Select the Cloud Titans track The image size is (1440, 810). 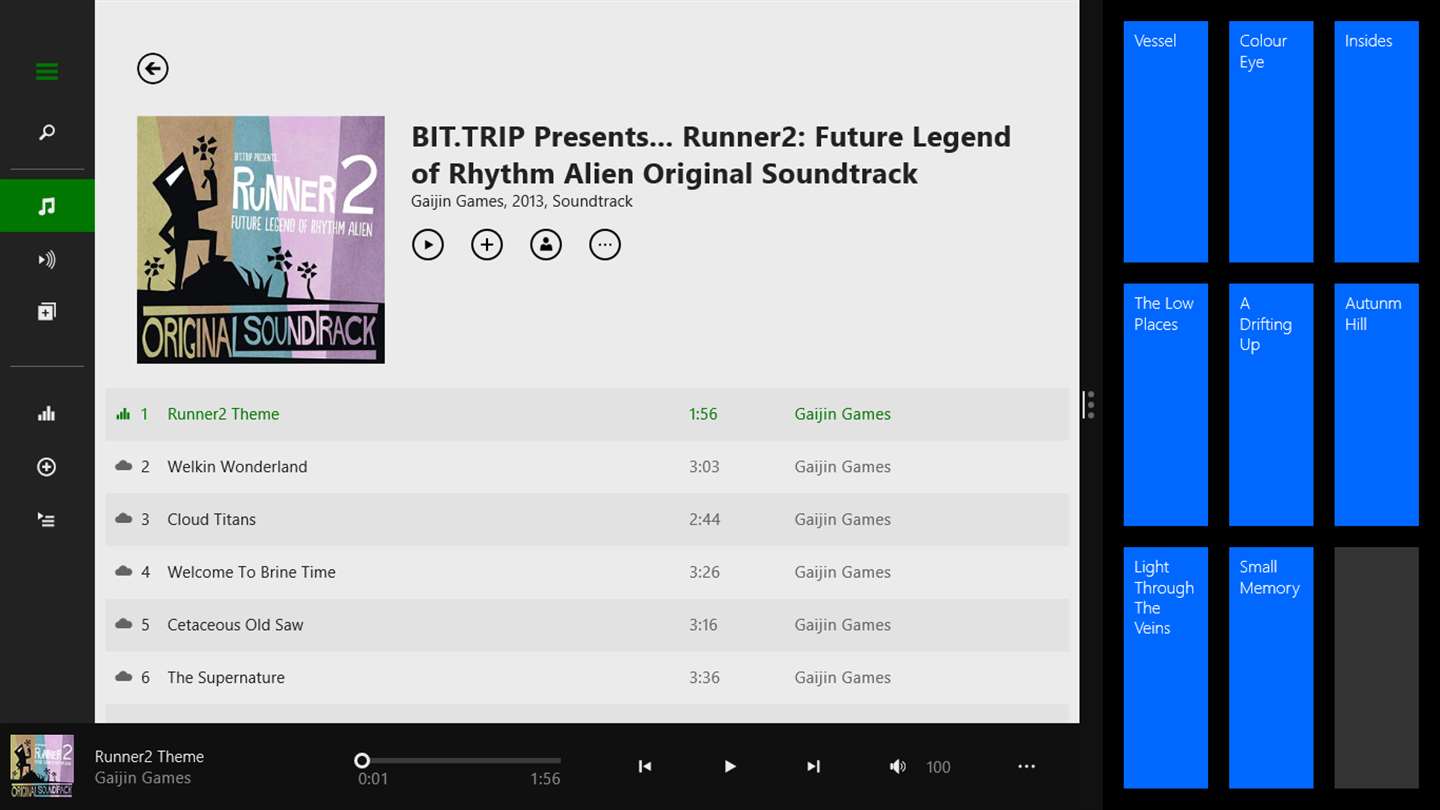tap(587, 519)
